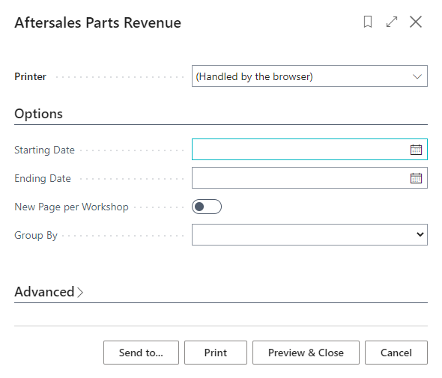Close the Aftersales Parts Revenue dialog
Viewport: 442px width, 378px height.
[x=416, y=22]
